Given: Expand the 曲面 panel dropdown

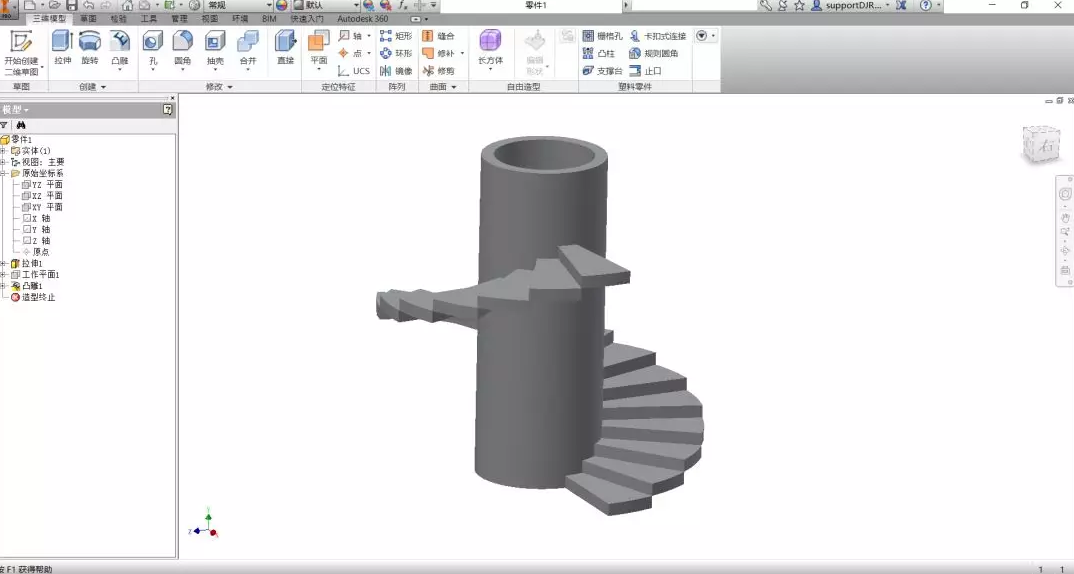Looking at the screenshot, I should 443,87.
